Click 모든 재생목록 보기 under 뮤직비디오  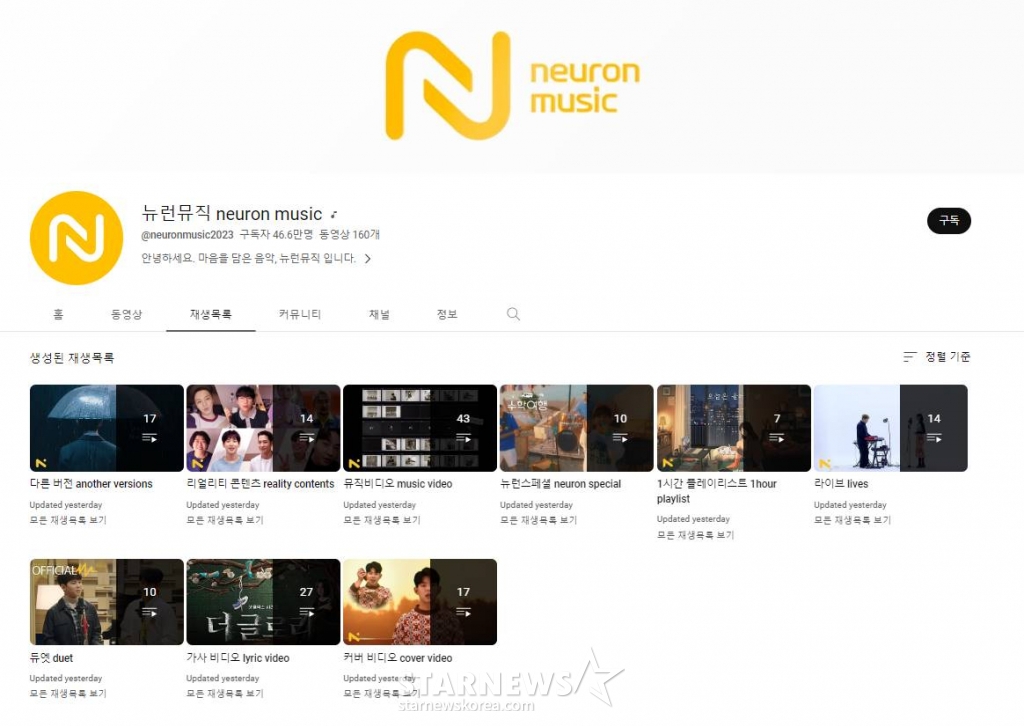[381, 520]
